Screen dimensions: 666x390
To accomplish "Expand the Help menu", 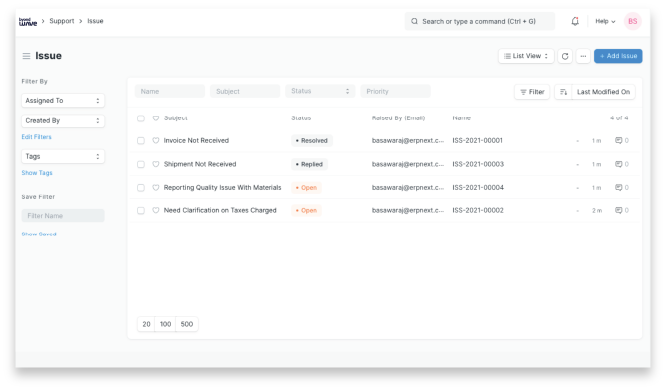I will tap(605, 21).
